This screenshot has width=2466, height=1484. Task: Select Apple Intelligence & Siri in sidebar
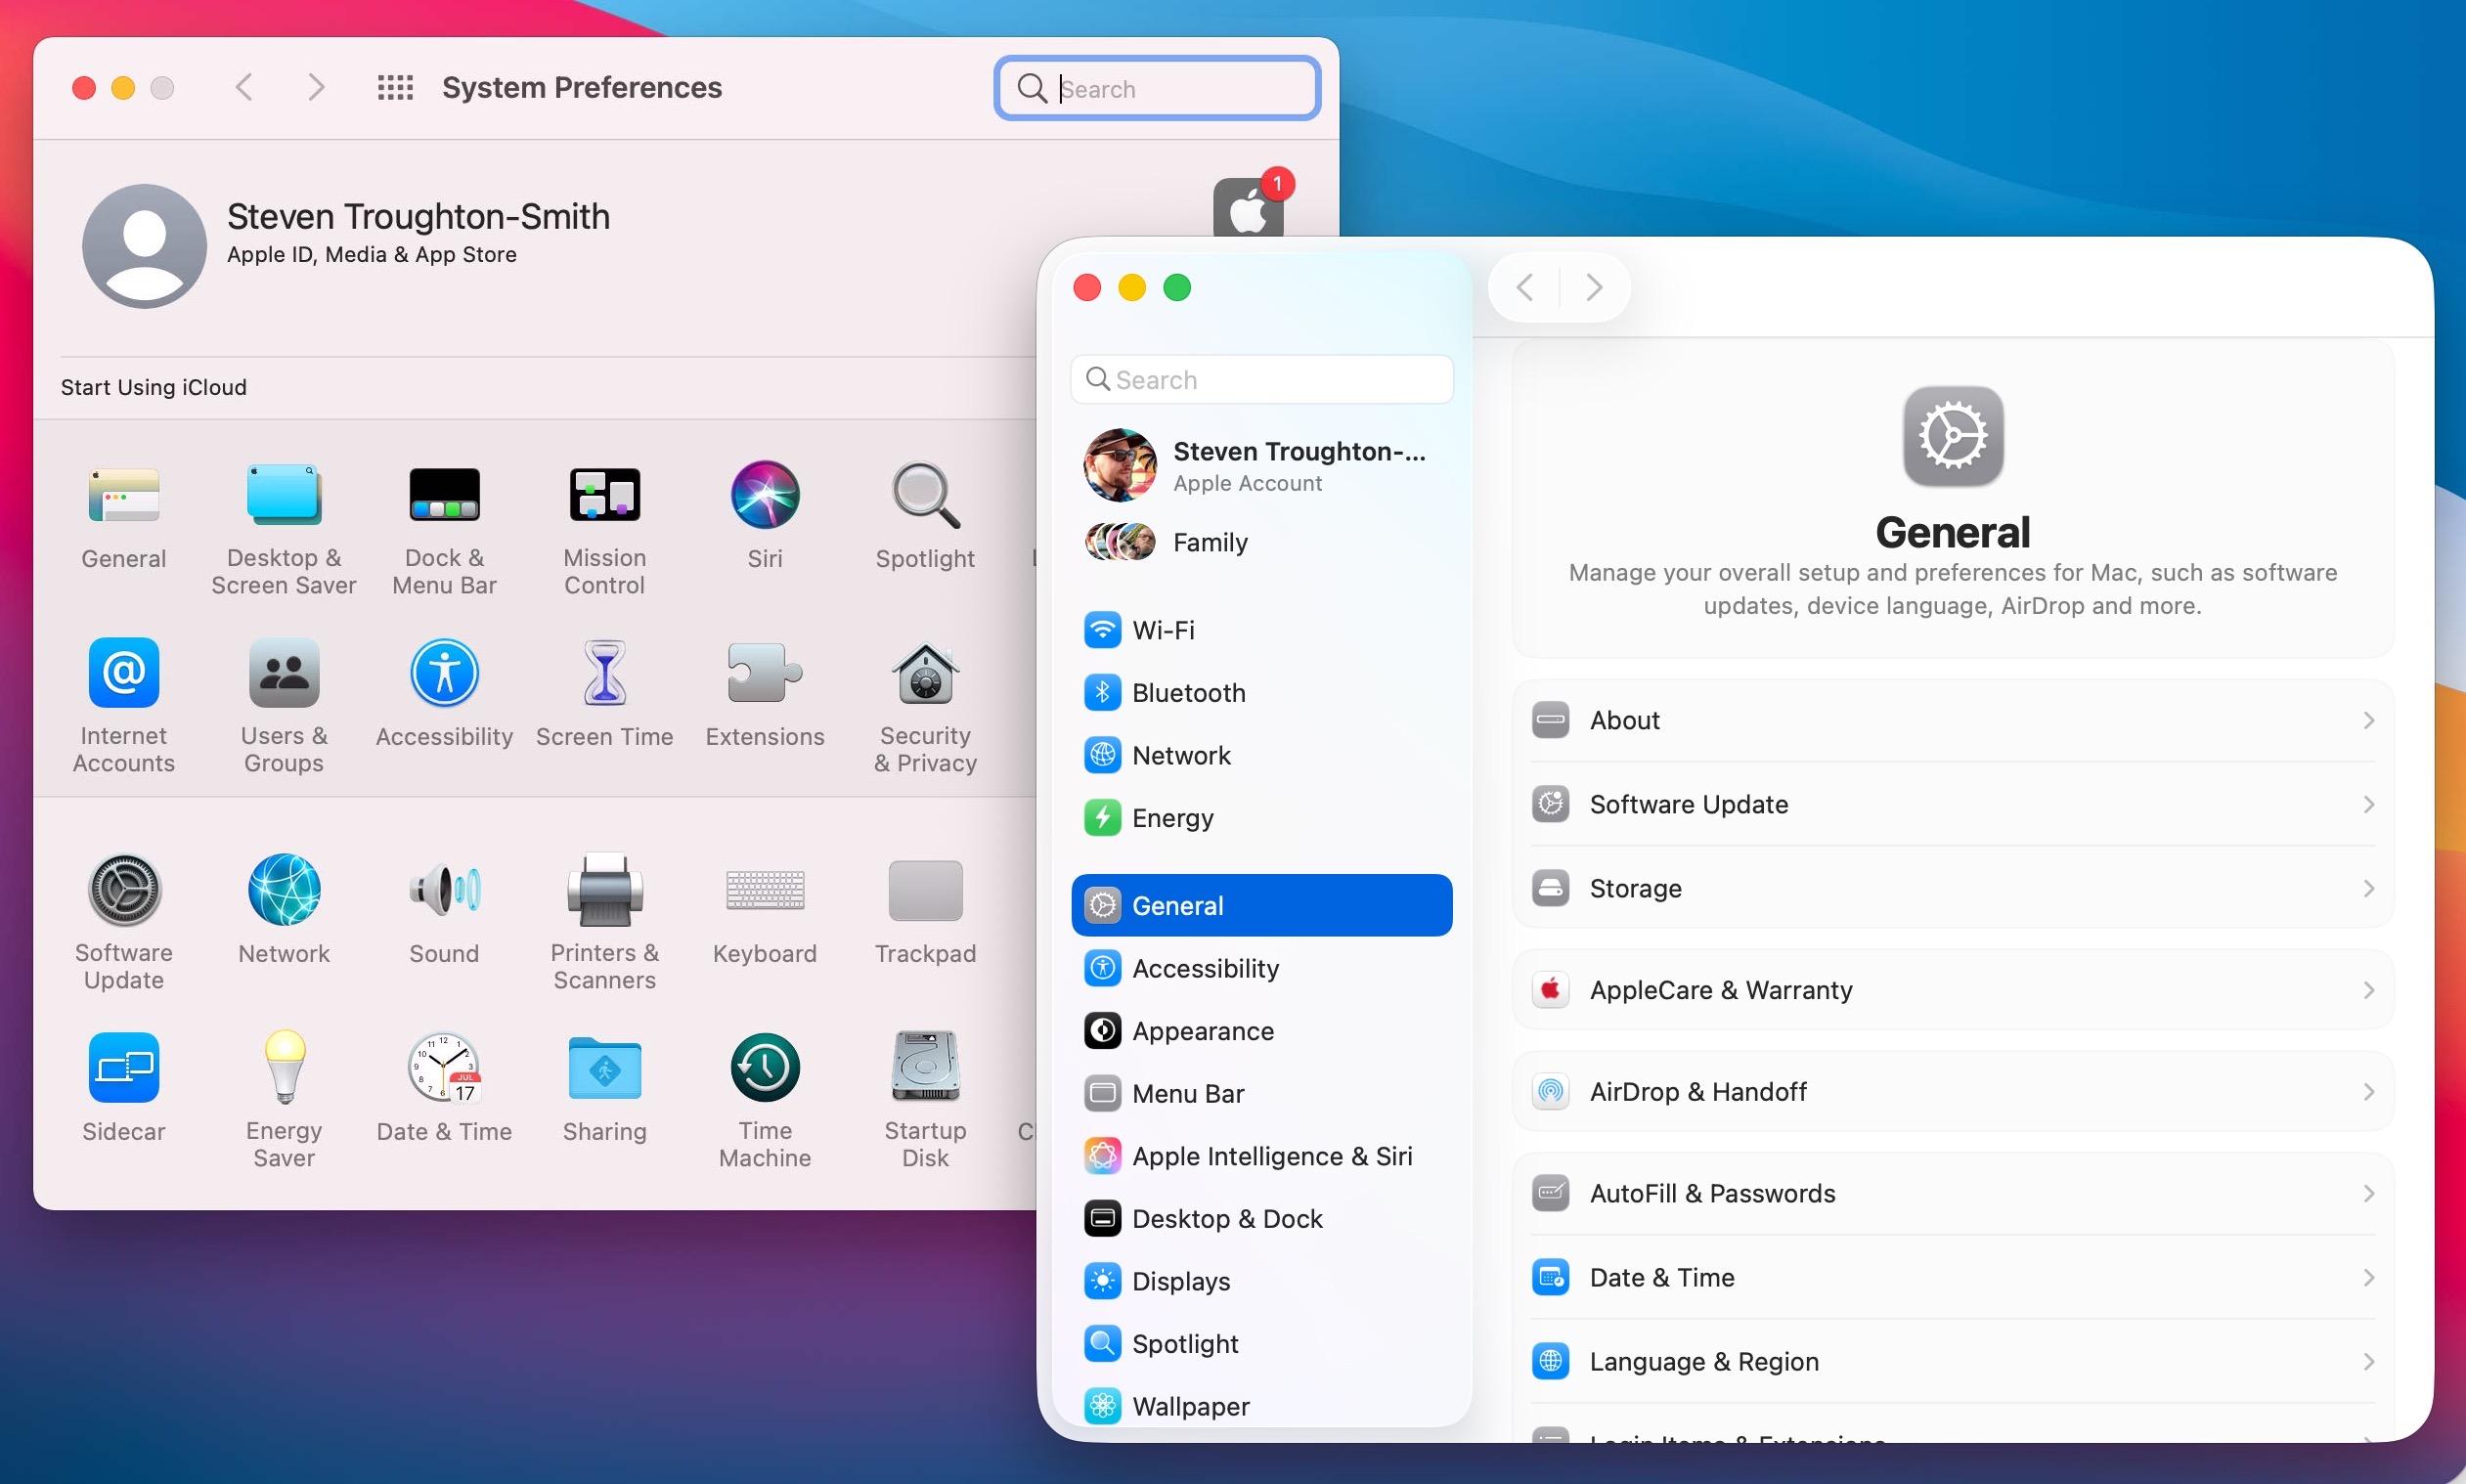click(1261, 1156)
